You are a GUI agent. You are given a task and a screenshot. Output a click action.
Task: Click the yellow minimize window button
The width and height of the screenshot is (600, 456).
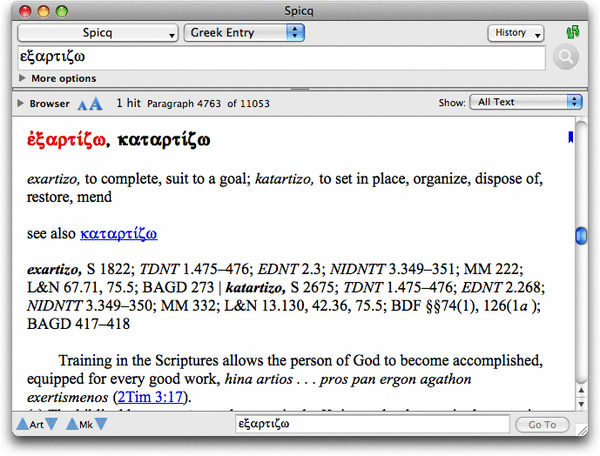43,11
